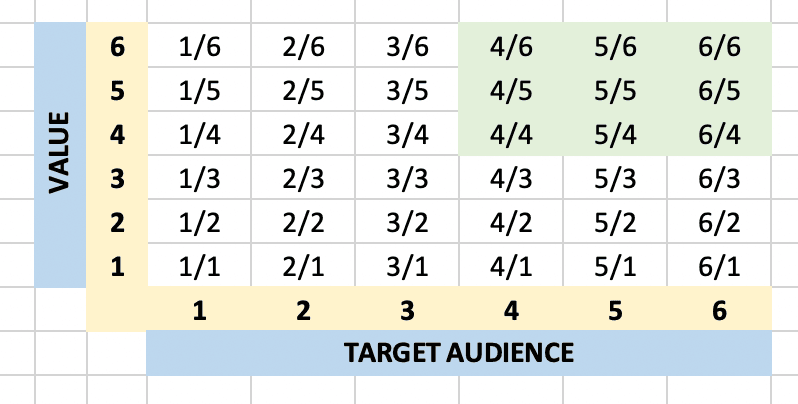Click the cell showing 3/3
798x404 pixels.
[407, 179]
